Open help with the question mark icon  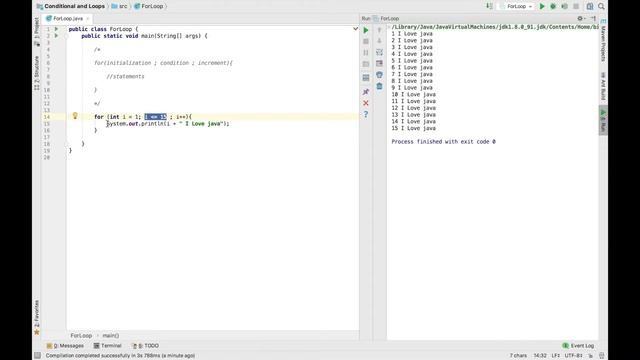pos(366,114)
